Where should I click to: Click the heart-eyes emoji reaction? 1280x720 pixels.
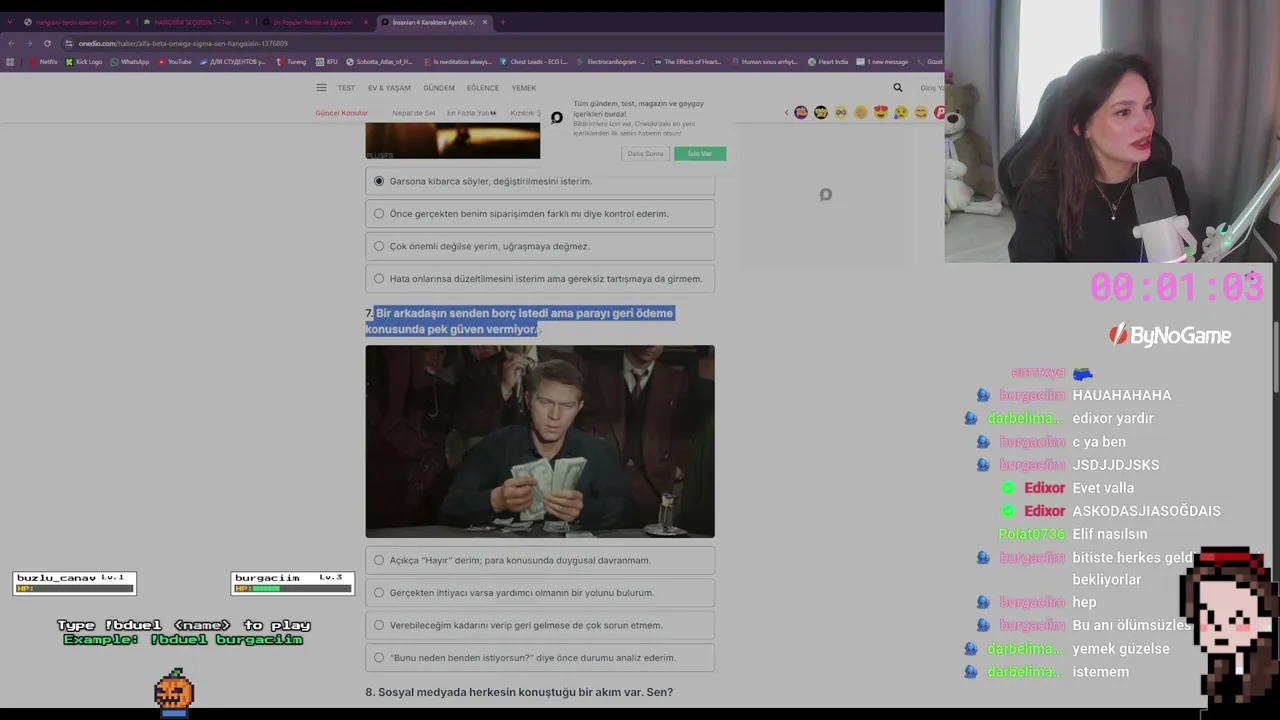pos(881,113)
